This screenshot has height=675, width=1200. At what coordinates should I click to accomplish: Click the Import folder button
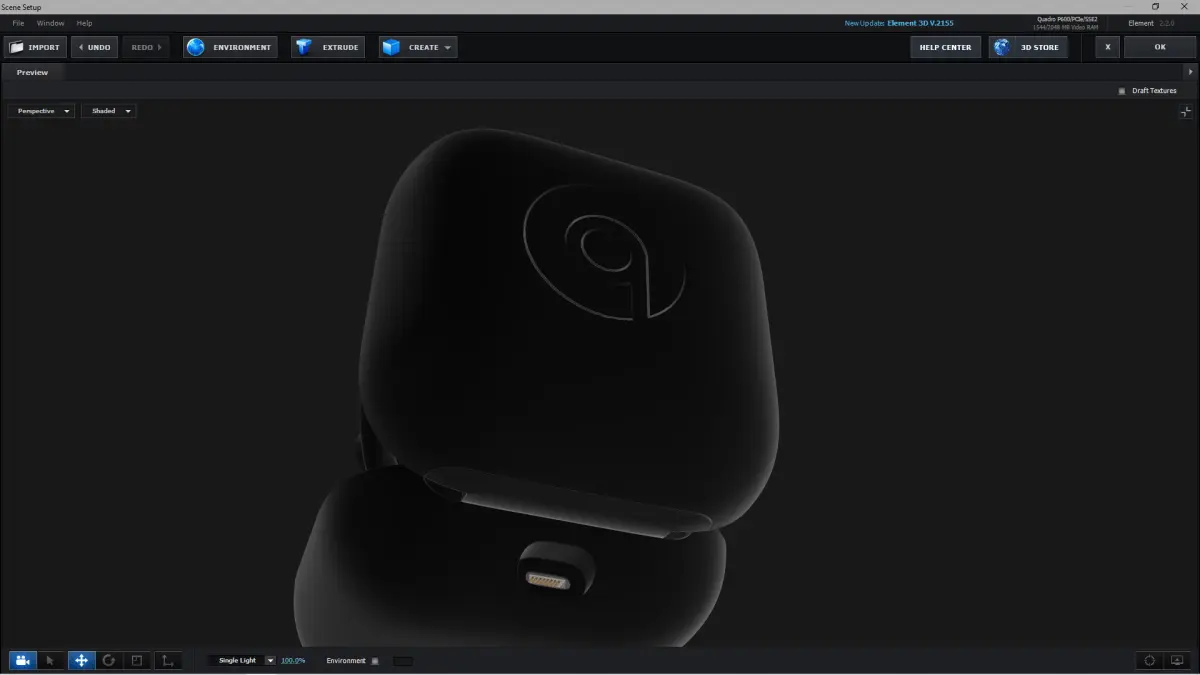click(35, 47)
